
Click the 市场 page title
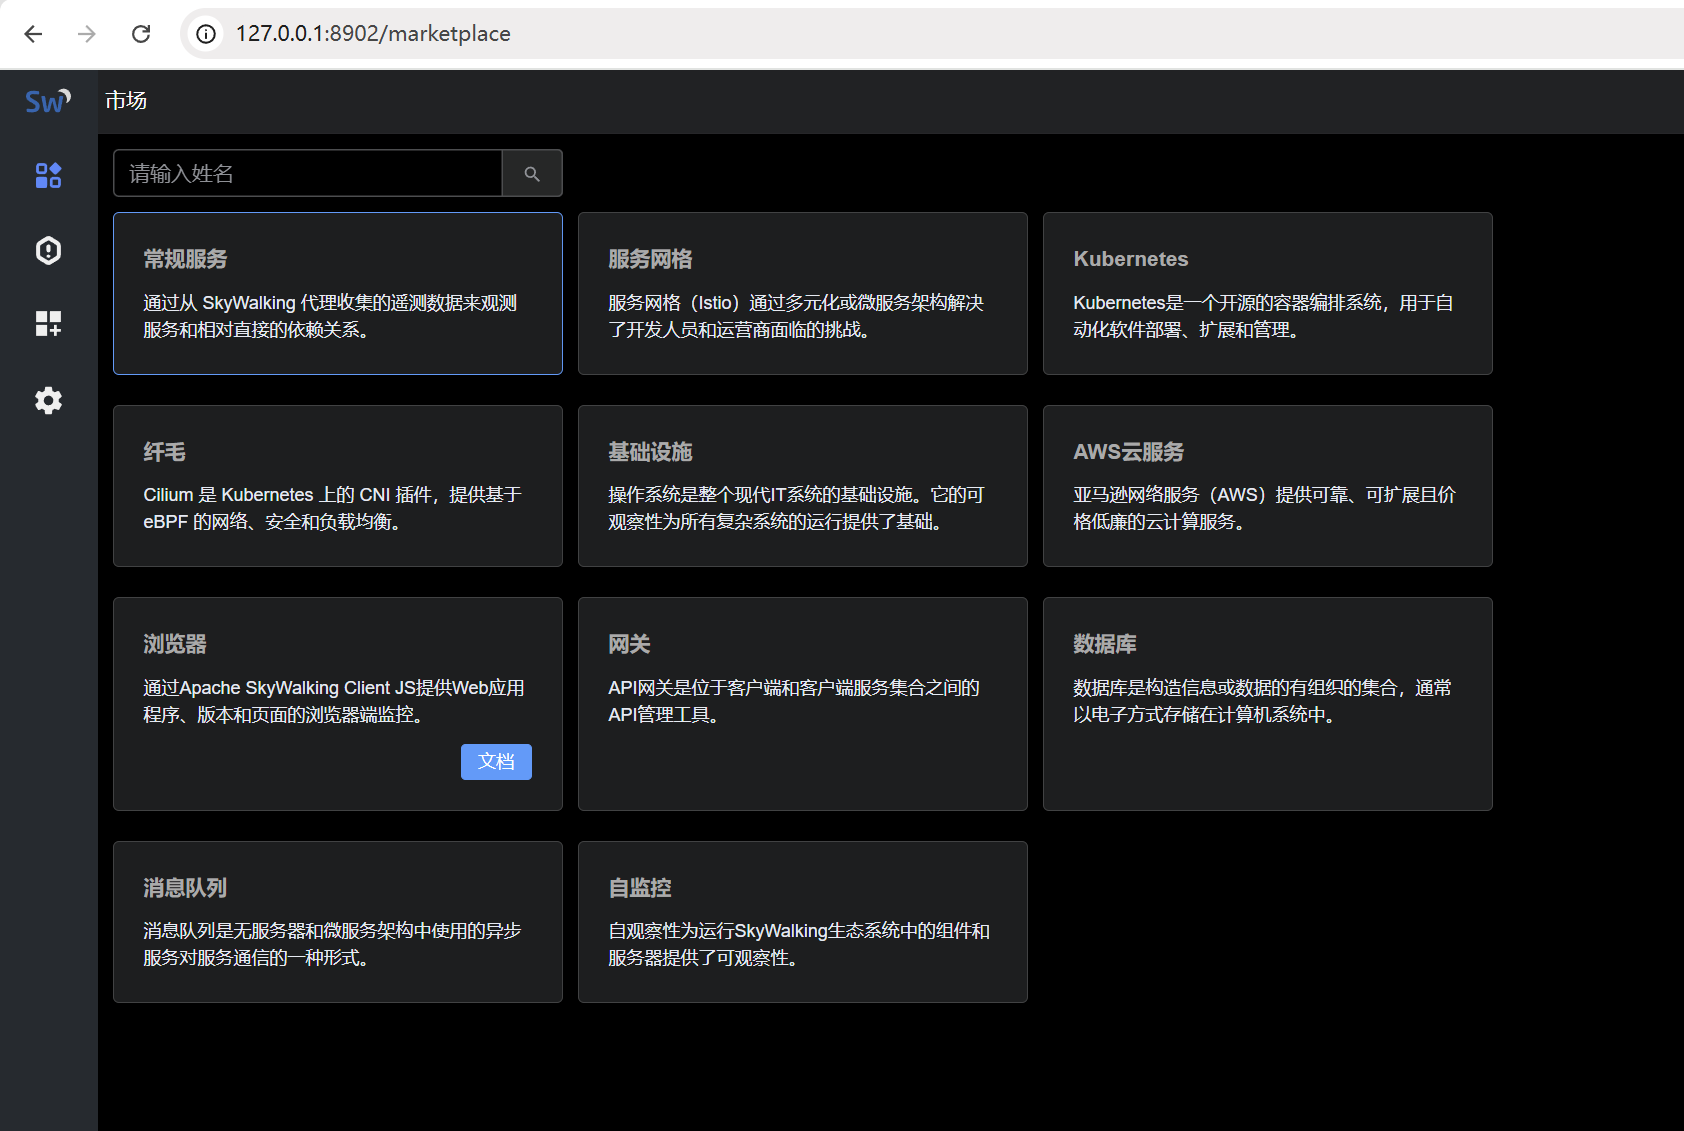tap(126, 100)
